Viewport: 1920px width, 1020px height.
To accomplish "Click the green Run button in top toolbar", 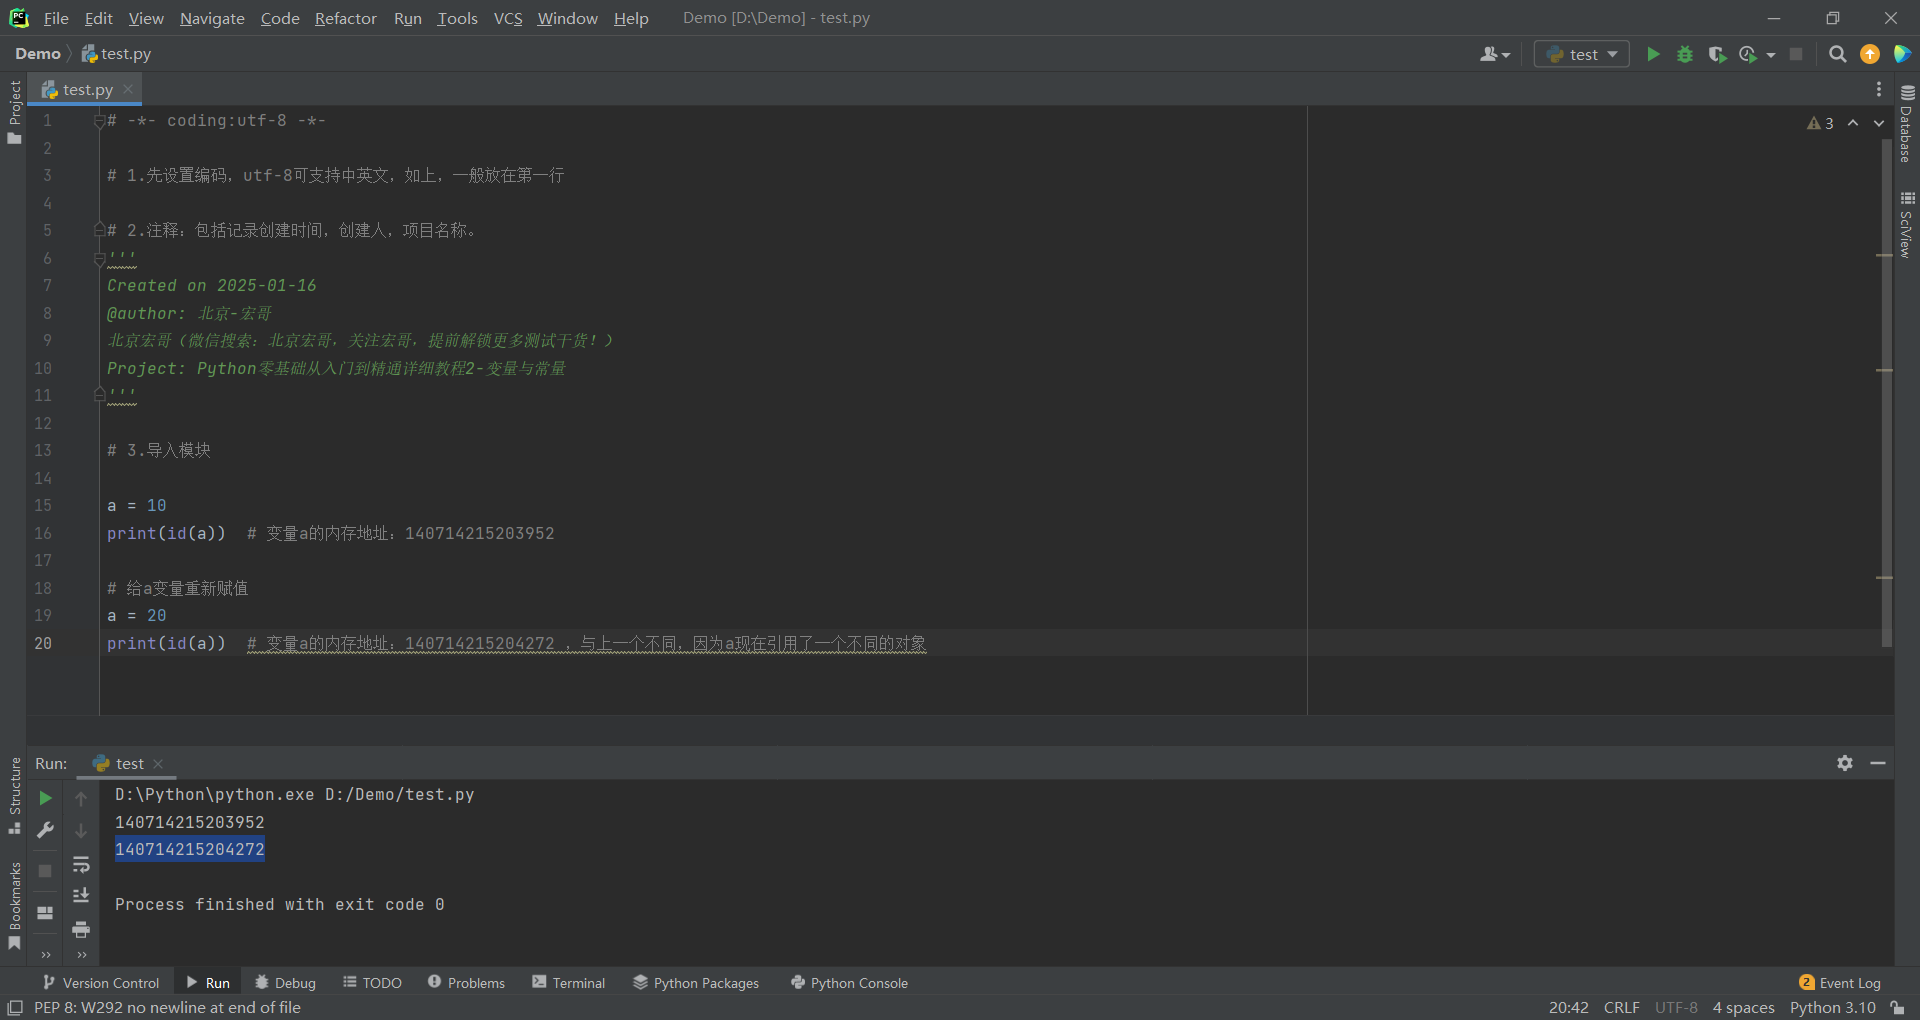I will (x=1653, y=54).
